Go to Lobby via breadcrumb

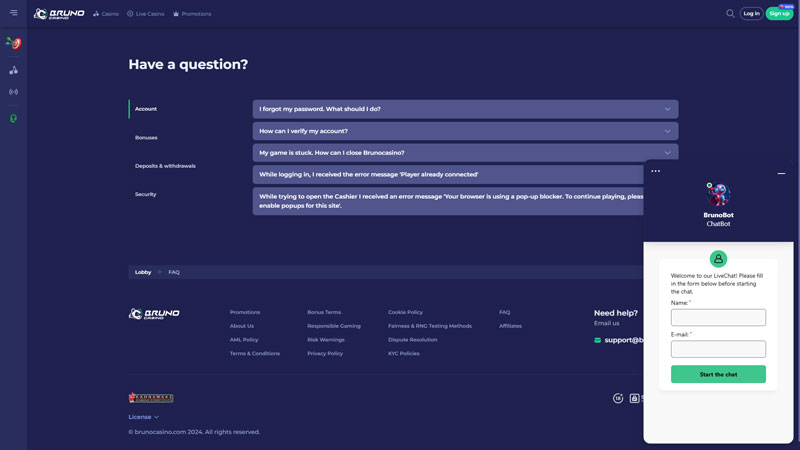(143, 272)
